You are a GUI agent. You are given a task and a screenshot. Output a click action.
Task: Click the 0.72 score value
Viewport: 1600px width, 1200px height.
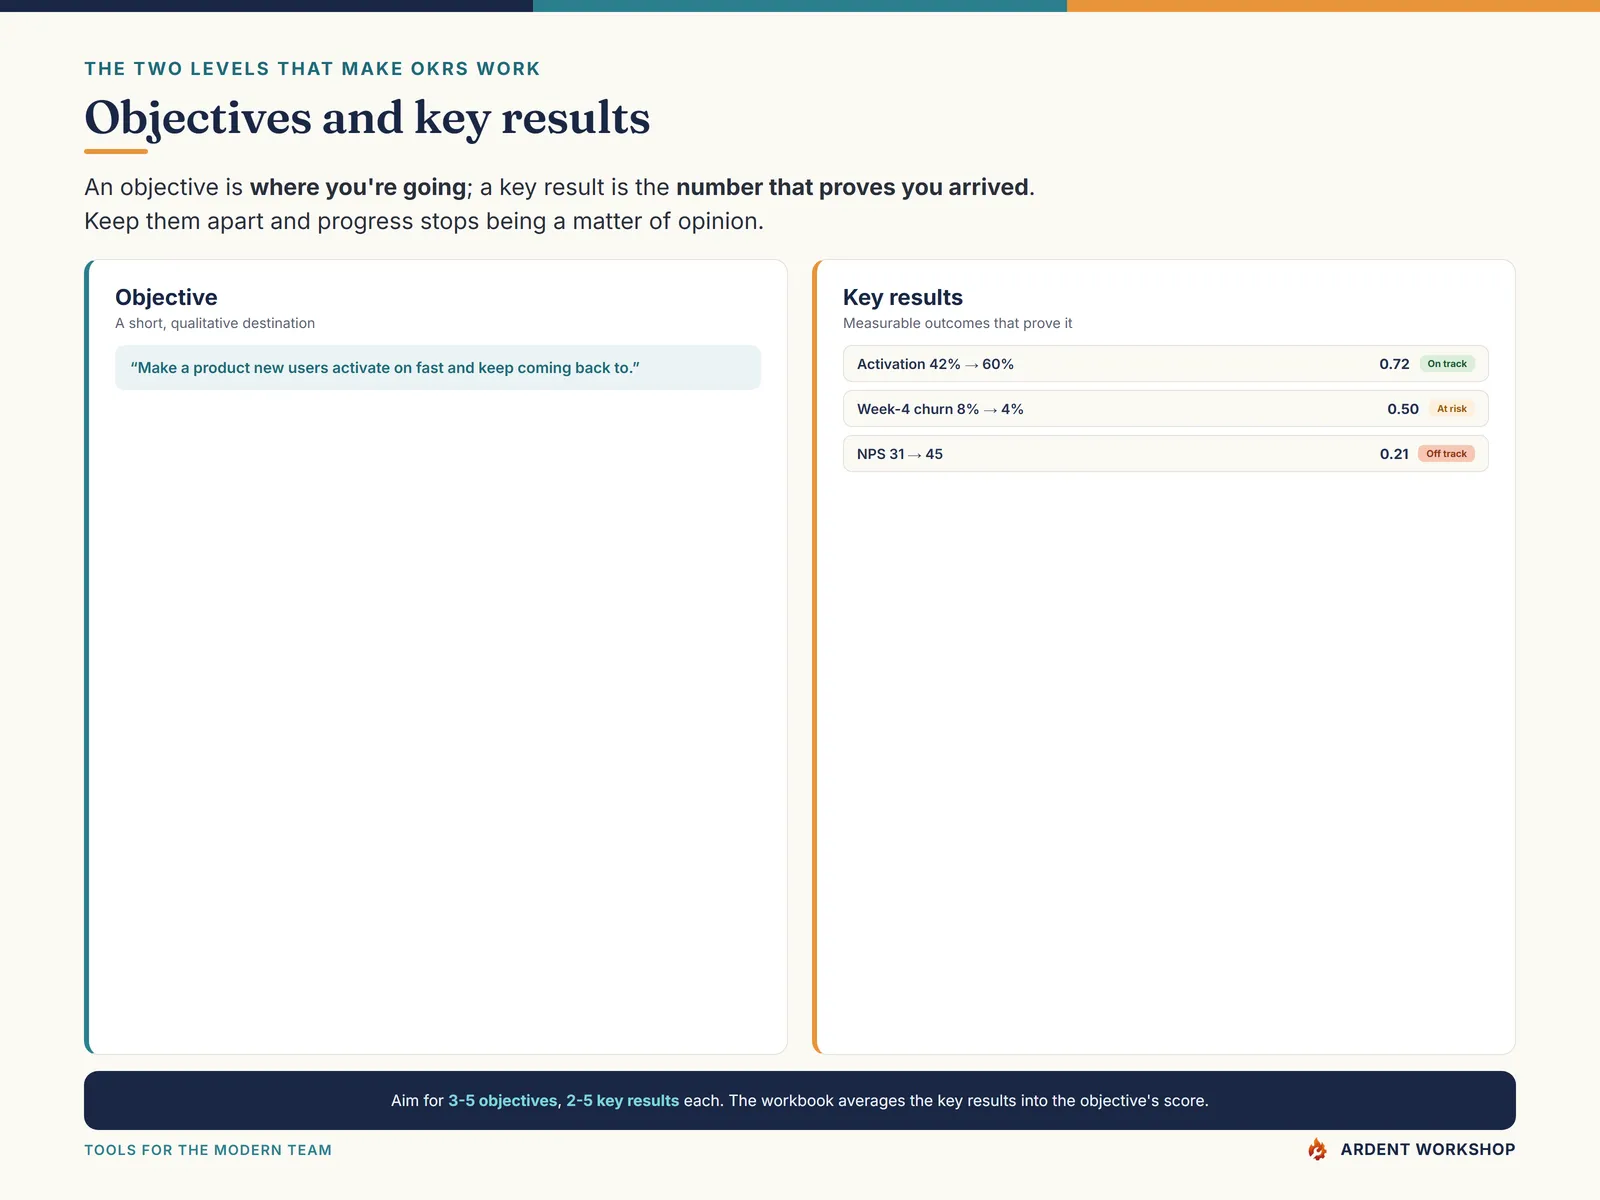[1394, 364]
